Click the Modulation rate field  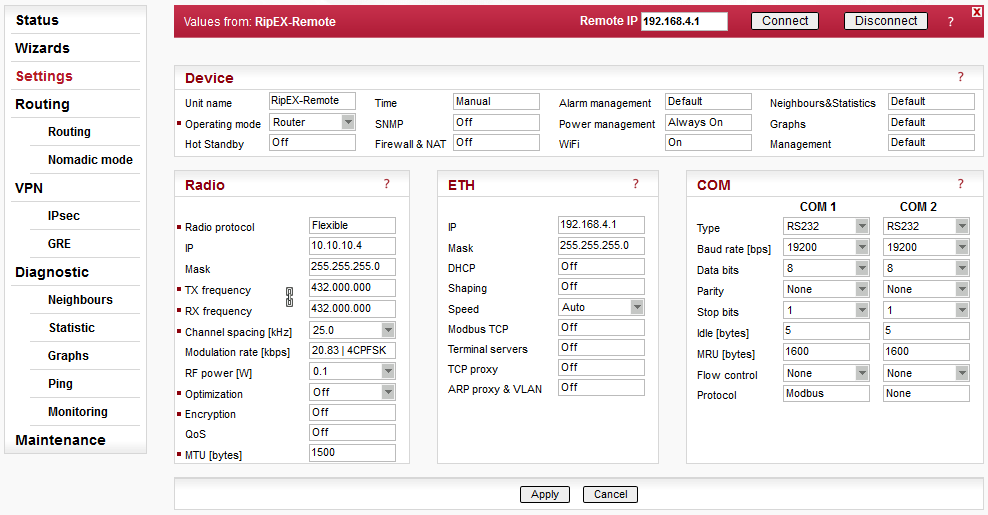(352, 350)
